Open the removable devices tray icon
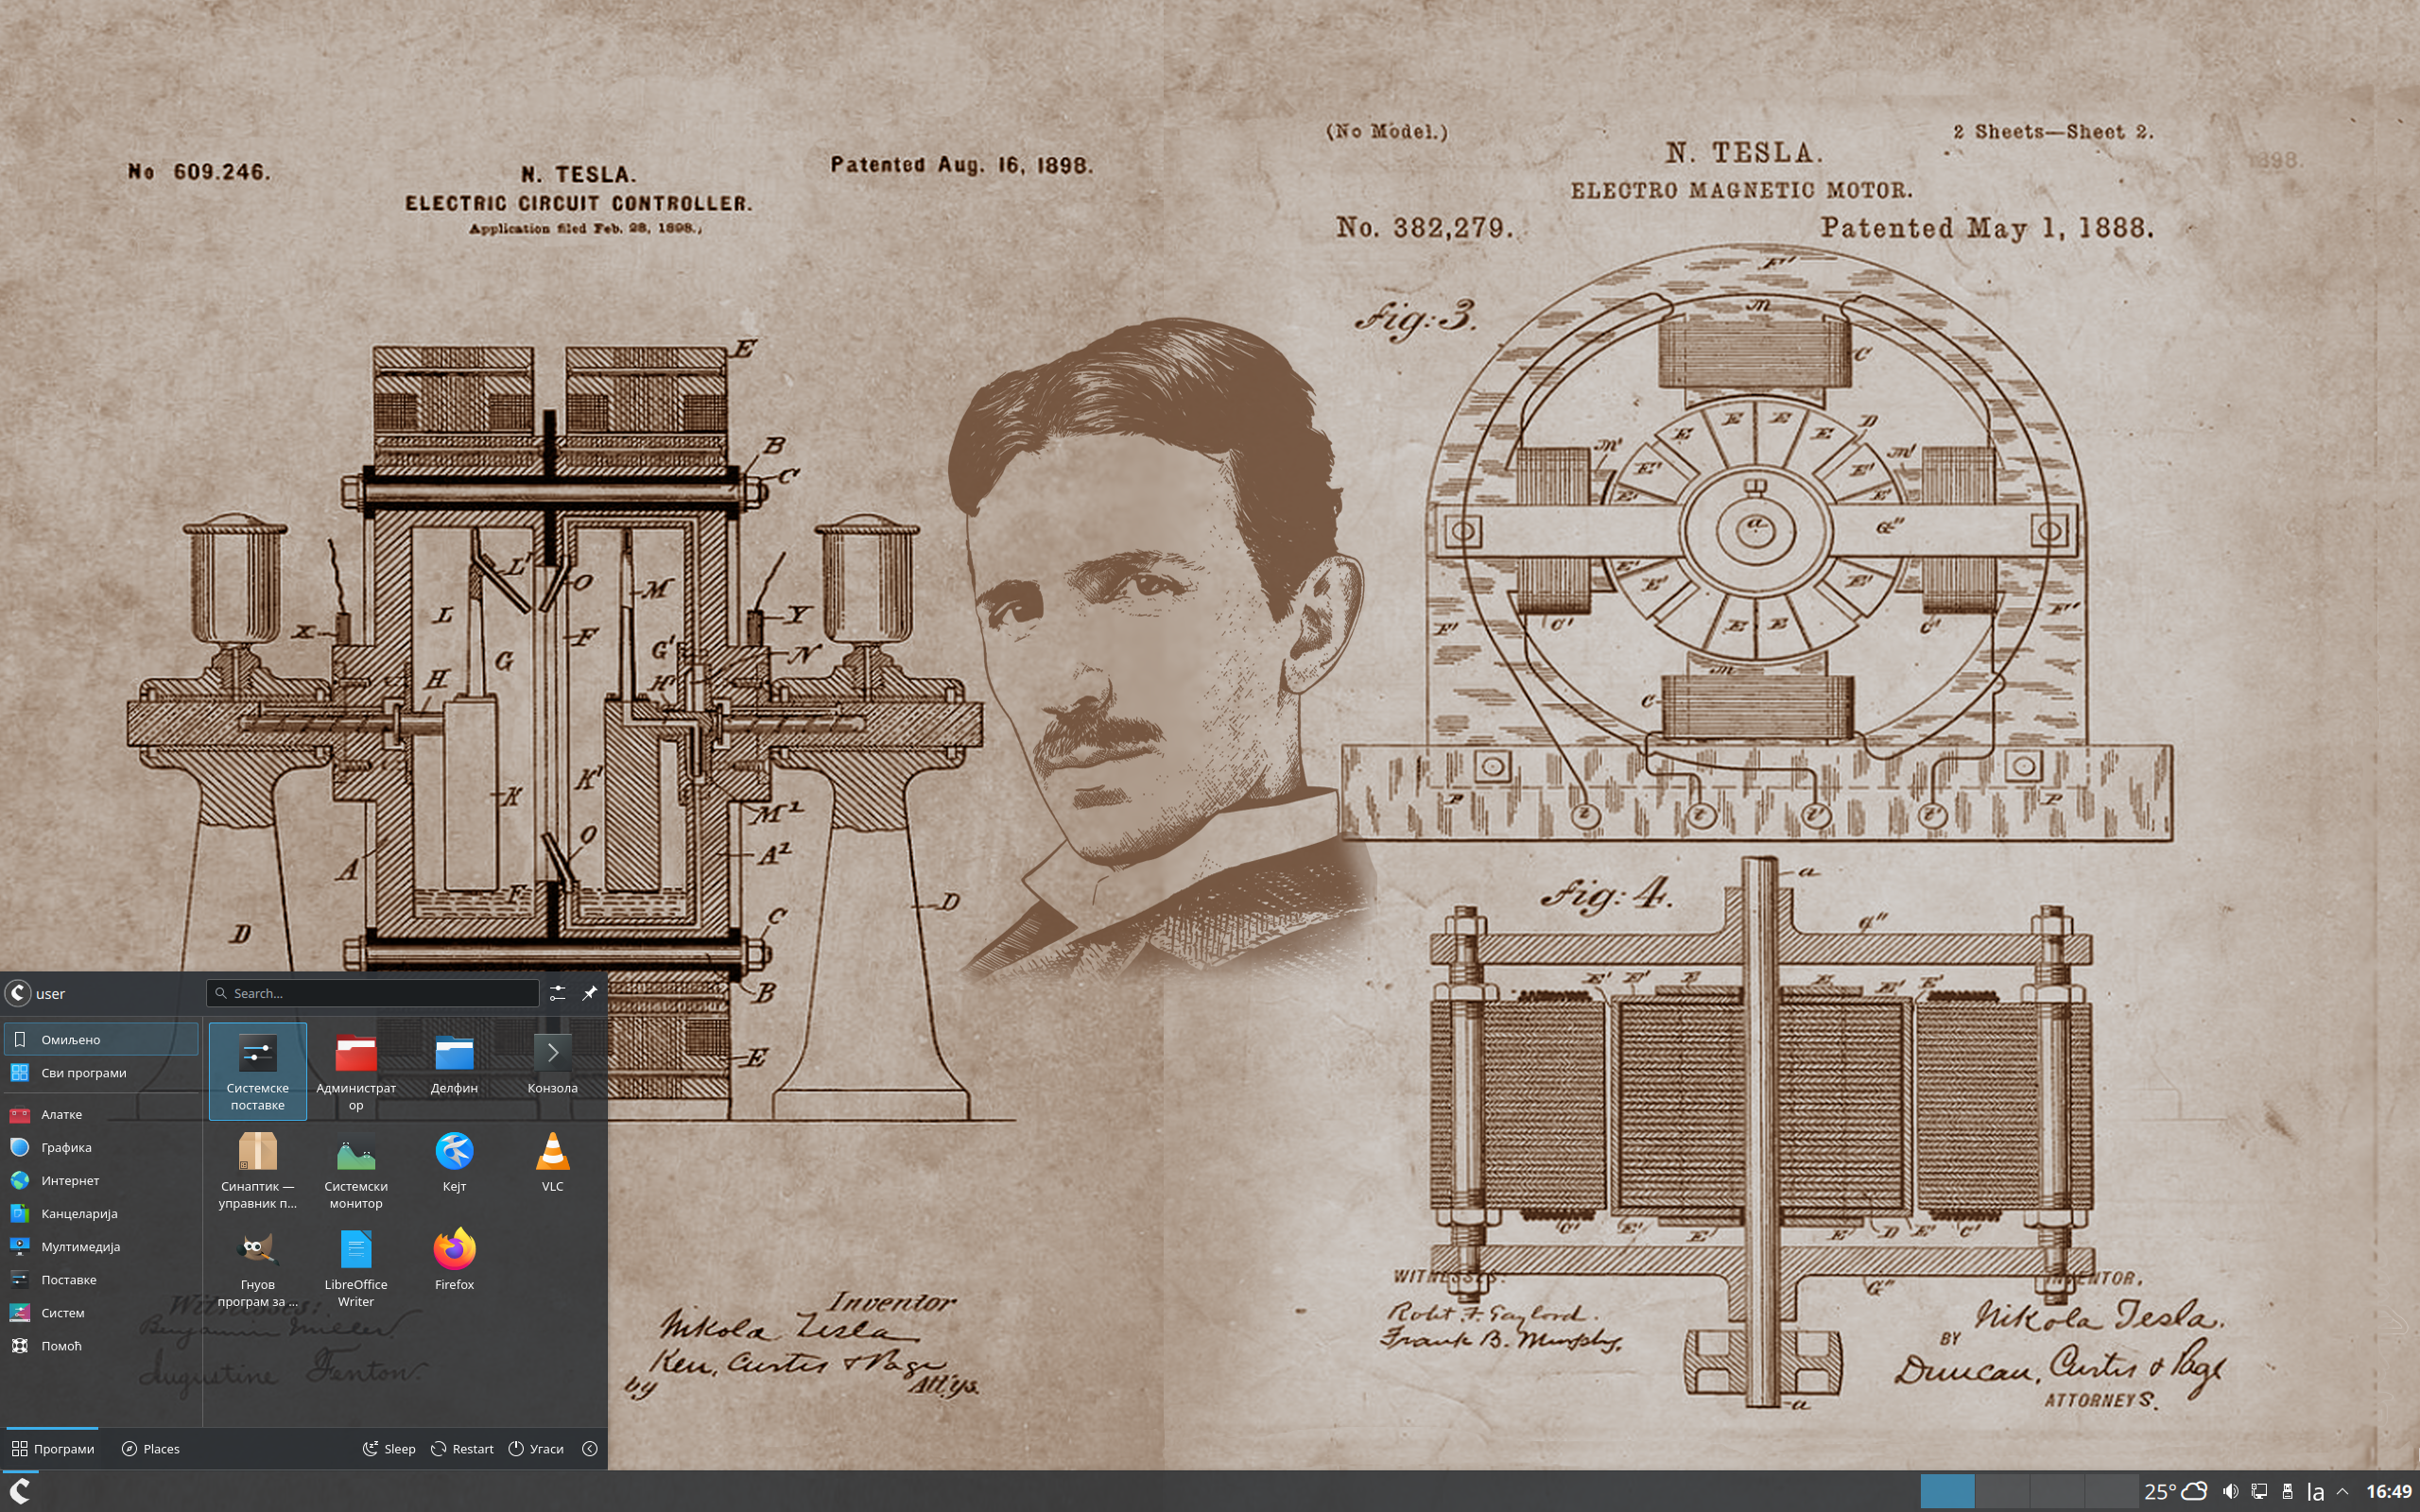 [x=2287, y=1491]
